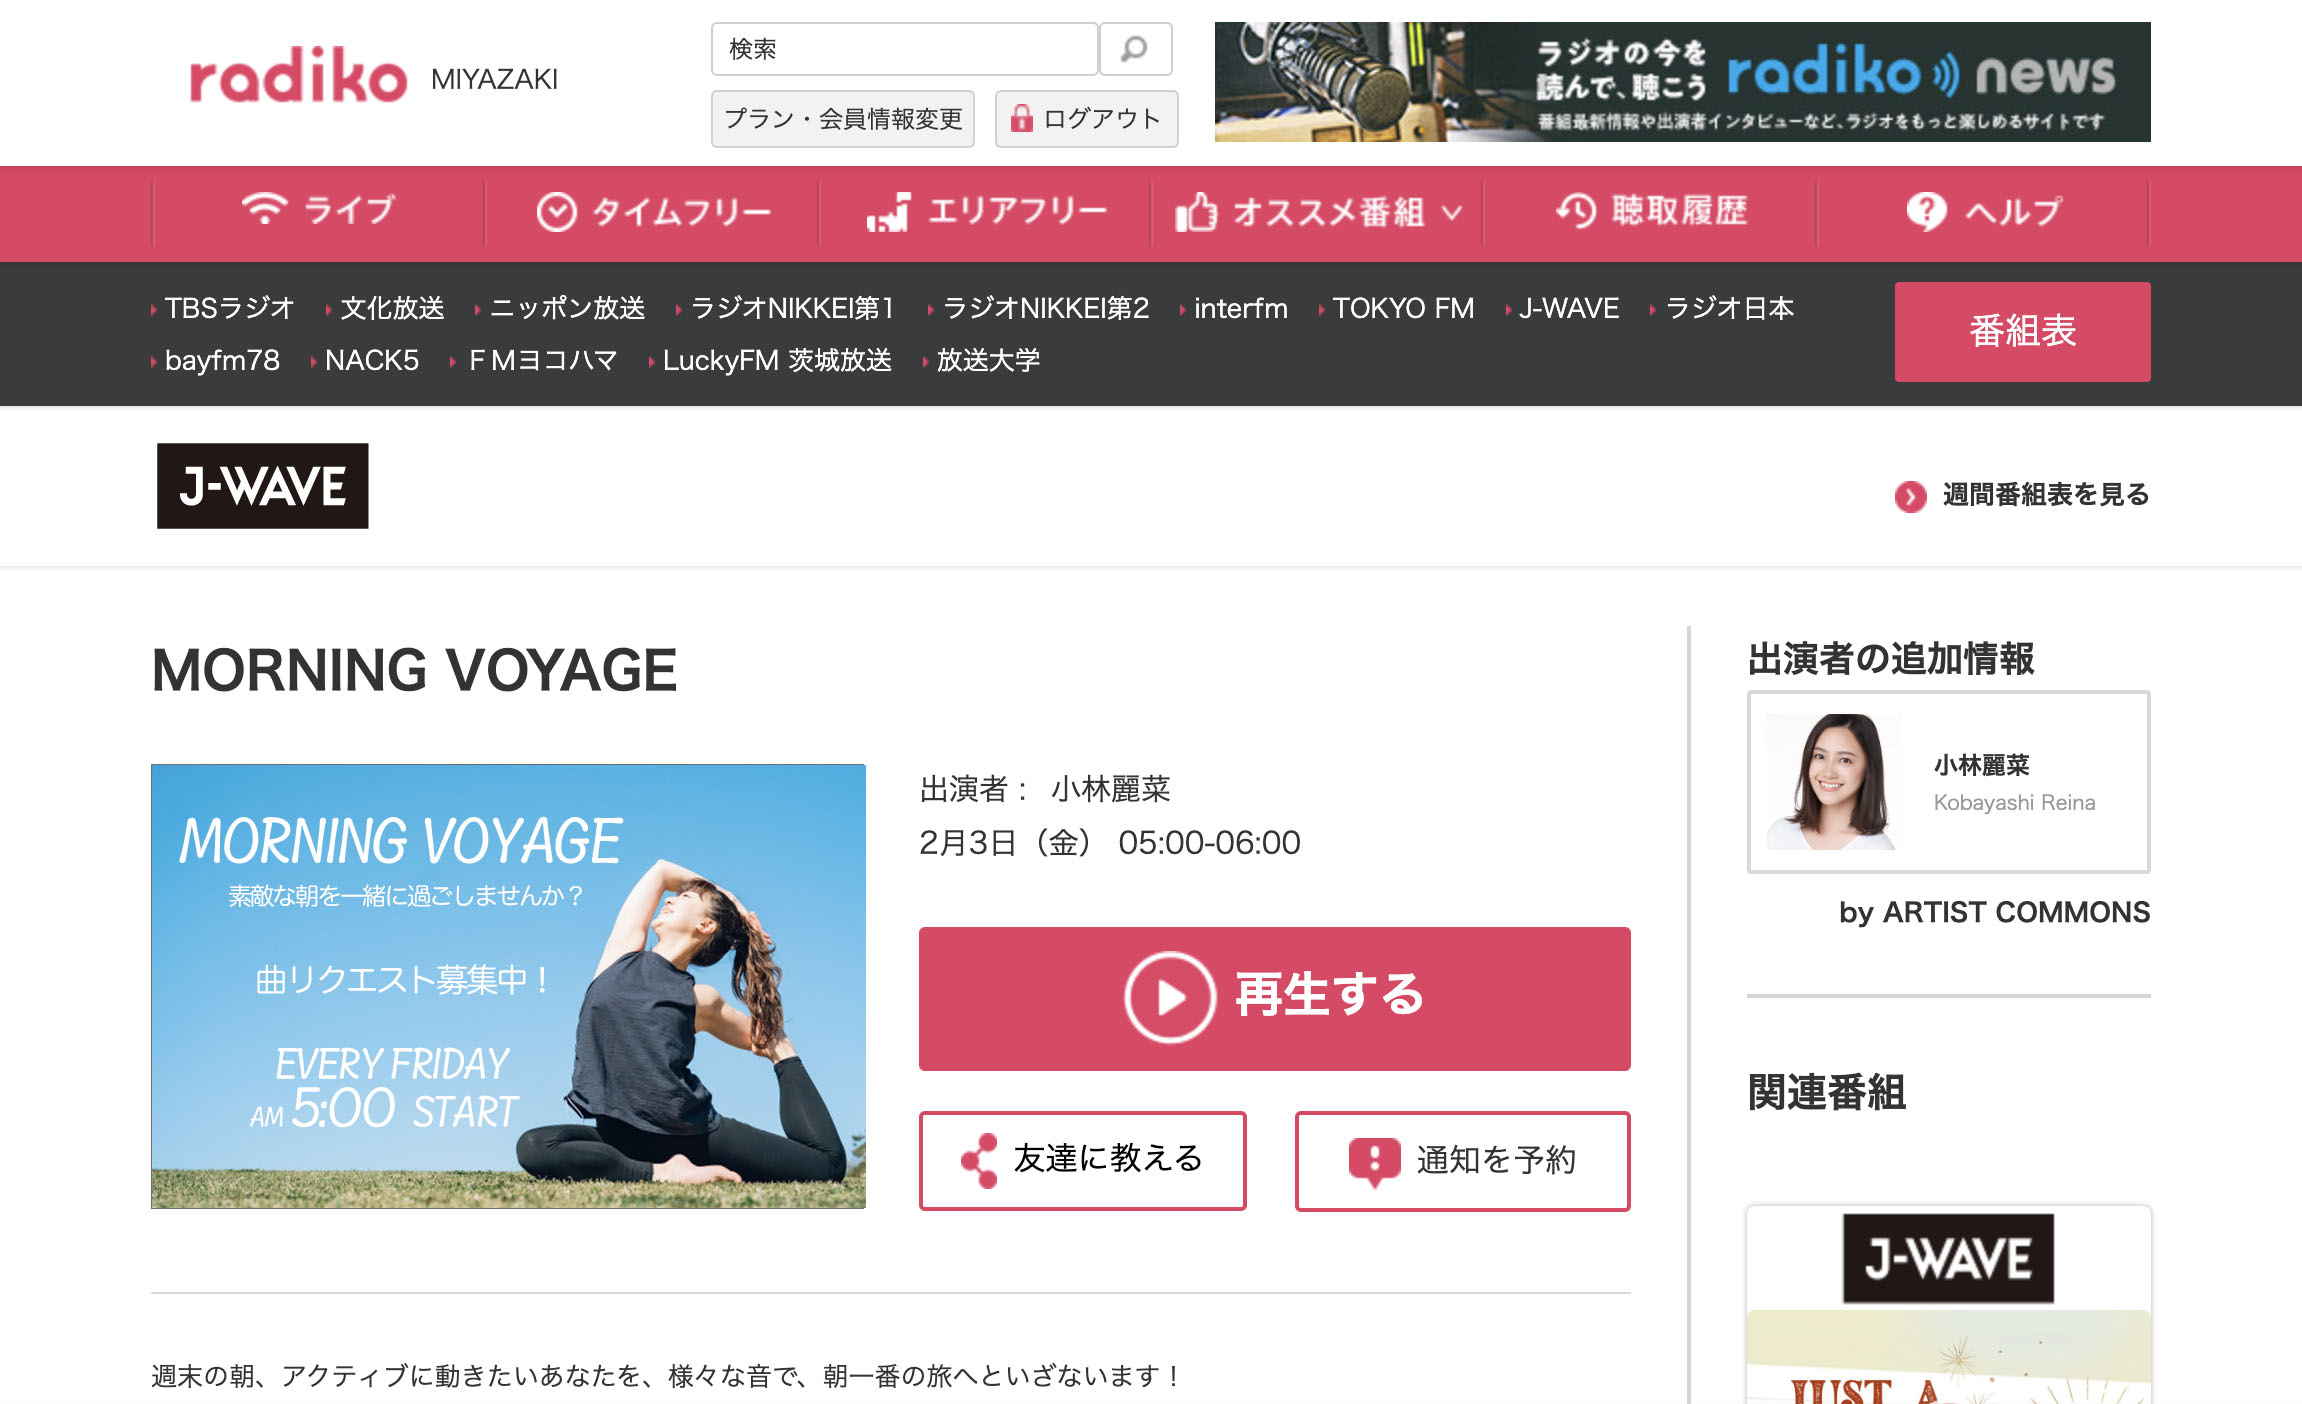The image size is (2302, 1404).
Task: Open listening history via the 聴取履歴 icon
Action: pos(1575,211)
